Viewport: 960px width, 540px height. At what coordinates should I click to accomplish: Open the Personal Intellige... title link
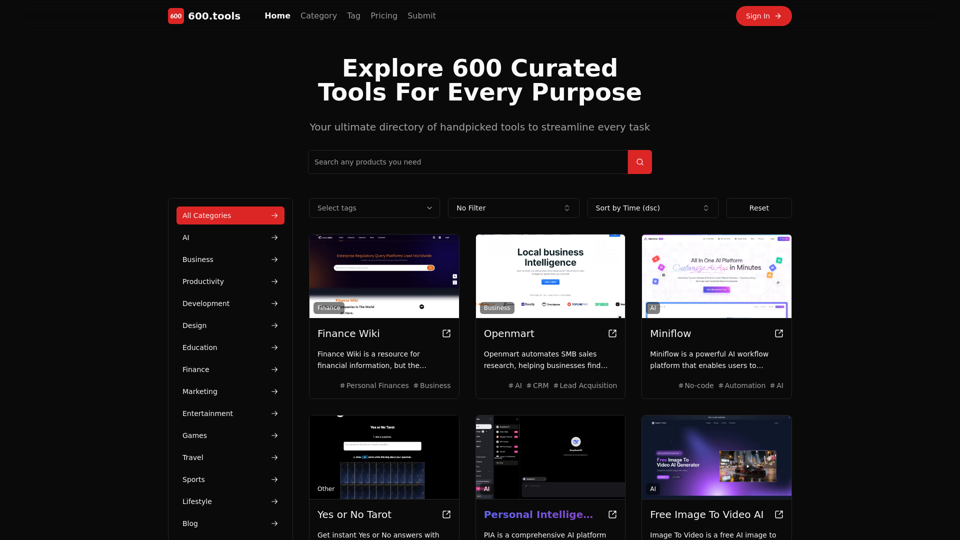click(x=538, y=515)
